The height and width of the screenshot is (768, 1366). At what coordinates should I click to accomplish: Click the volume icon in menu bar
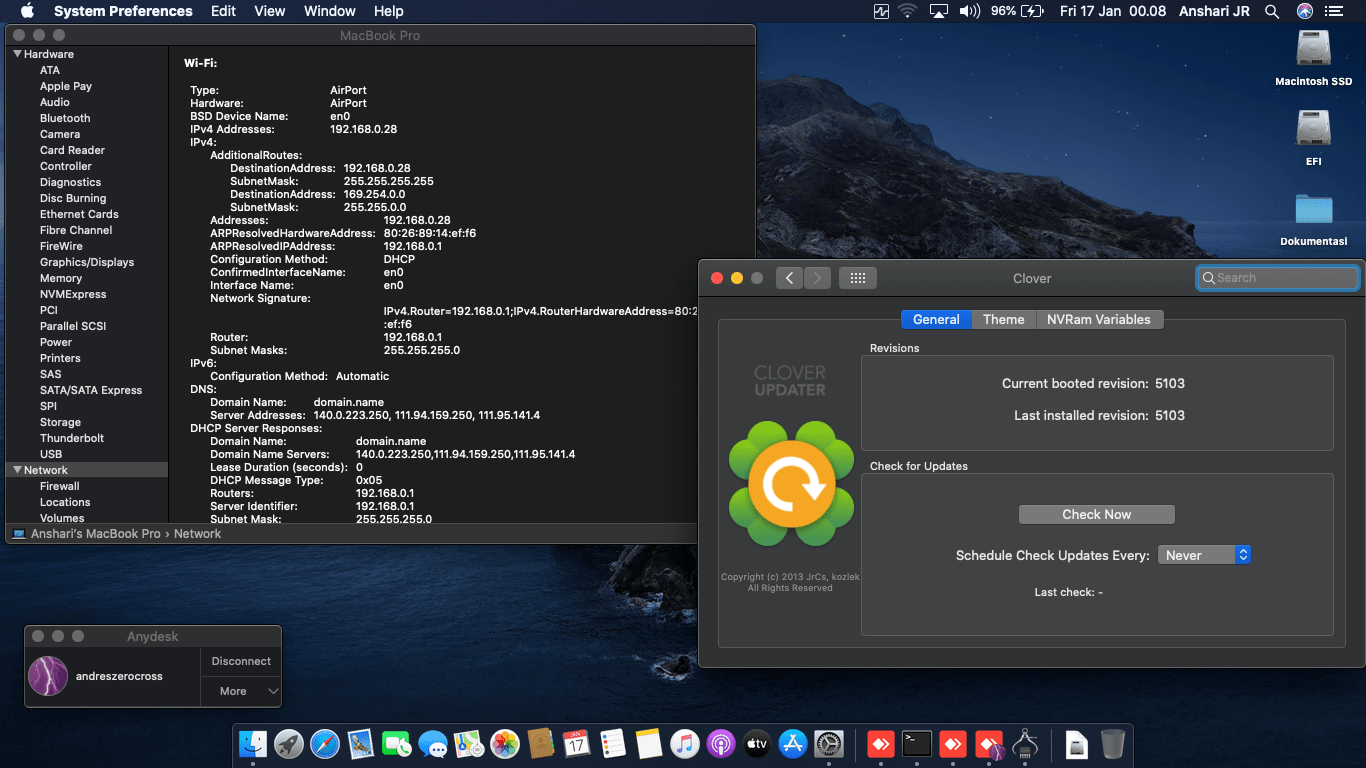pos(969,11)
